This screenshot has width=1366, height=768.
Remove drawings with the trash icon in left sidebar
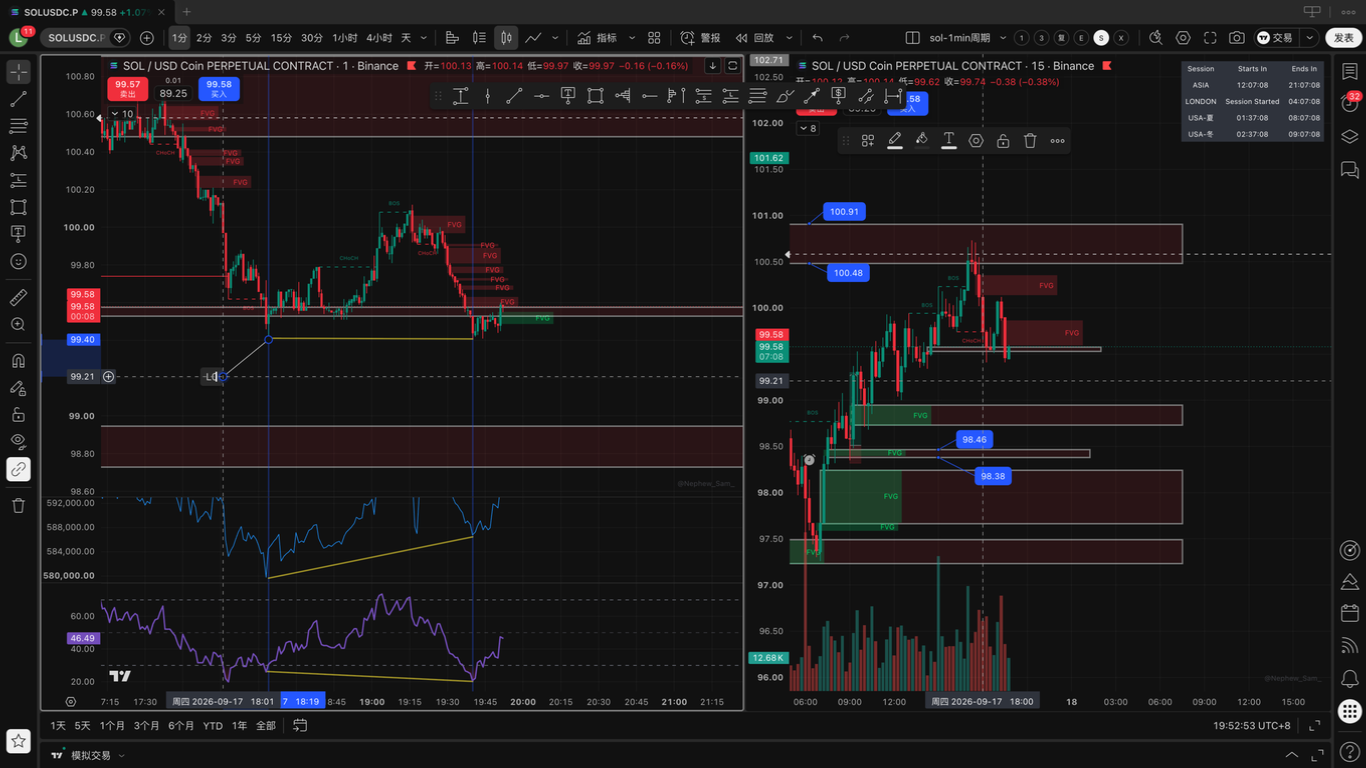click(x=18, y=505)
